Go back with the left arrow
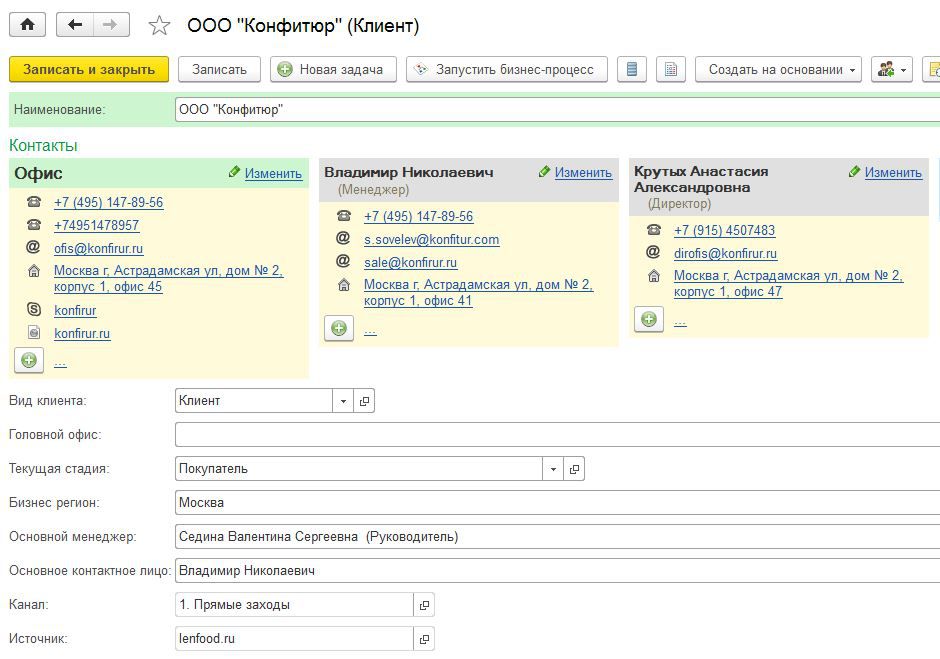 pyautogui.click(x=75, y=26)
